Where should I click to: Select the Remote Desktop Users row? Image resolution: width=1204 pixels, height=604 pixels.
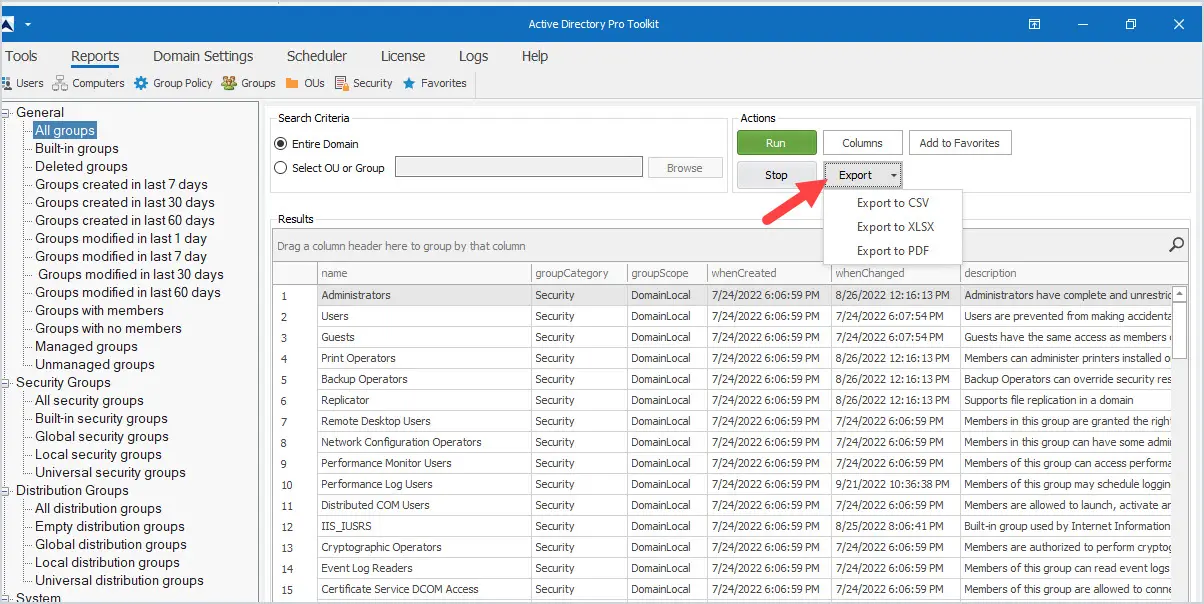pyautogui.click(x=722, y=421)
